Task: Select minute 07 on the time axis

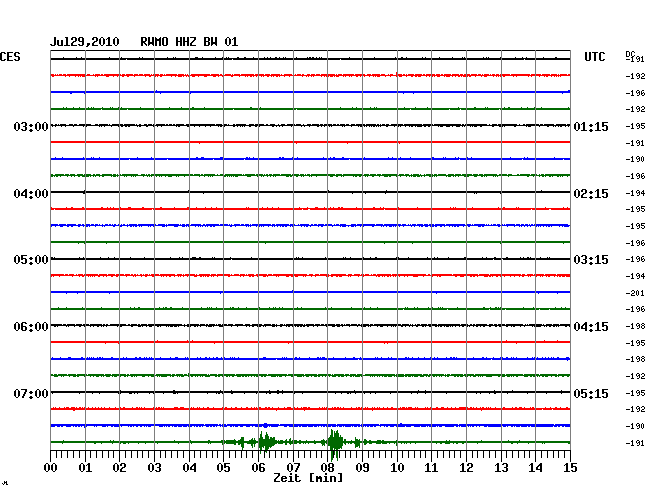Action: 293,467
